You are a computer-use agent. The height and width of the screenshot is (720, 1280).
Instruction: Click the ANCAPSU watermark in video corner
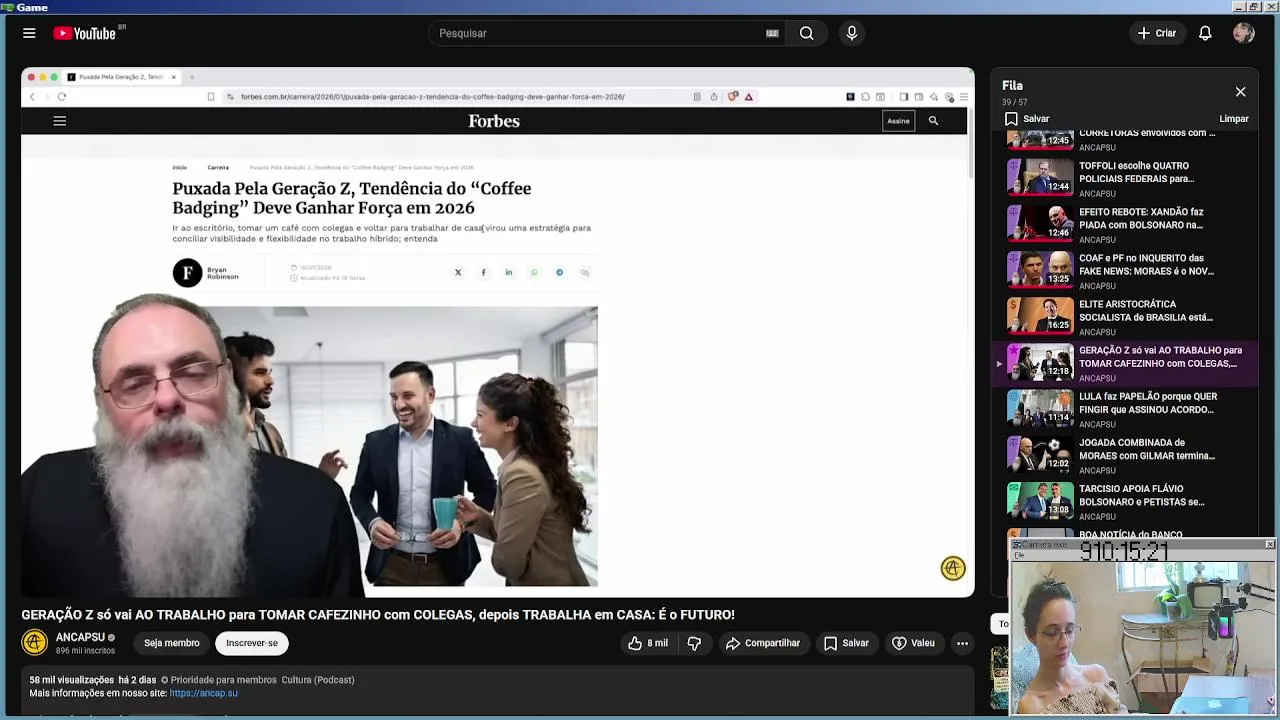point(953,568)
